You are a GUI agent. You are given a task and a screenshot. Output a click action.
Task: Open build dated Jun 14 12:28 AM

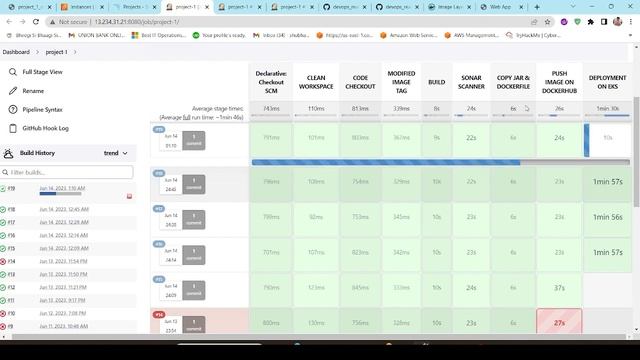click(64, 222)
